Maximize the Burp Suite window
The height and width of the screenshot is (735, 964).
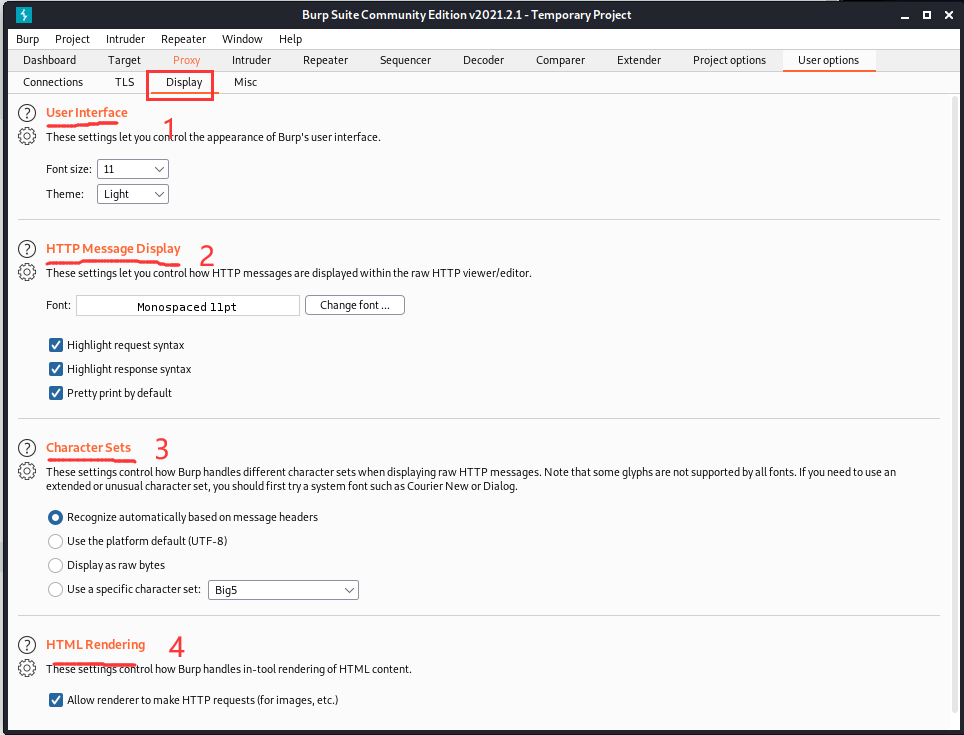pos(926,15)
